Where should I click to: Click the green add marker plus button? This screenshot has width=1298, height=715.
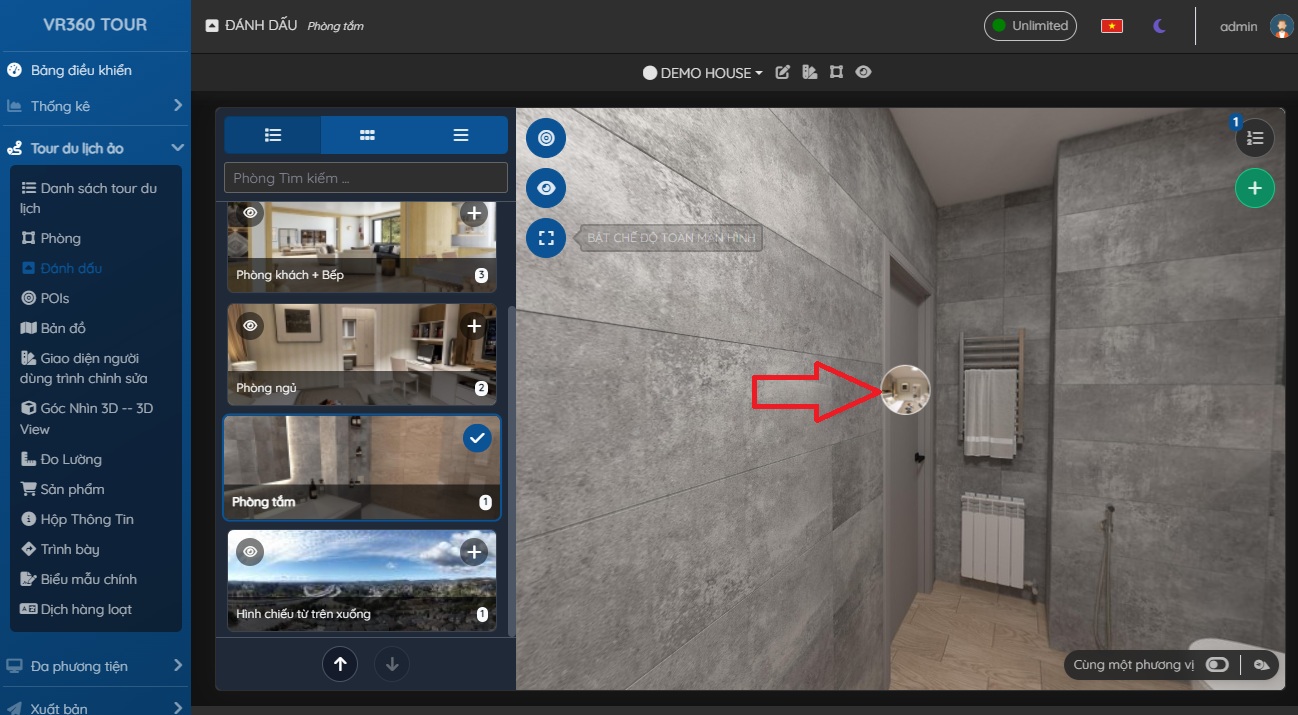[x=1254, y=188]
